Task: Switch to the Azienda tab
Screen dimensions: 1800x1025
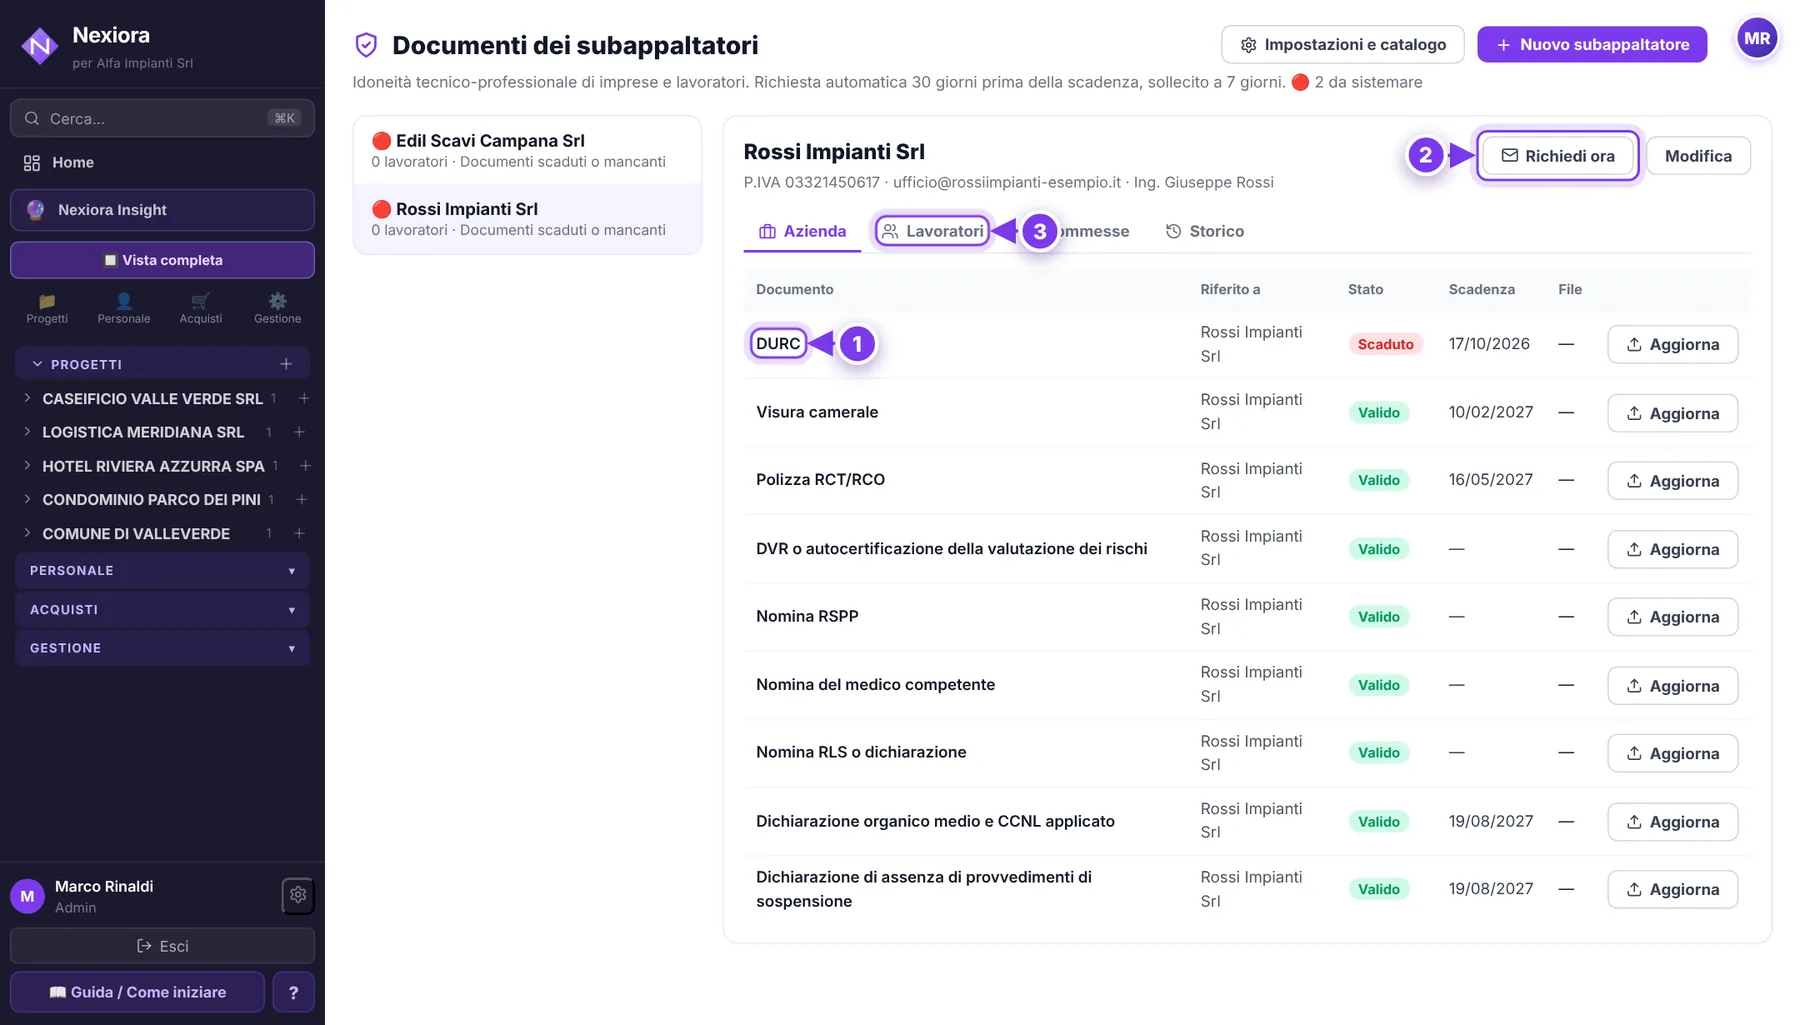Action: coord(802,231)
